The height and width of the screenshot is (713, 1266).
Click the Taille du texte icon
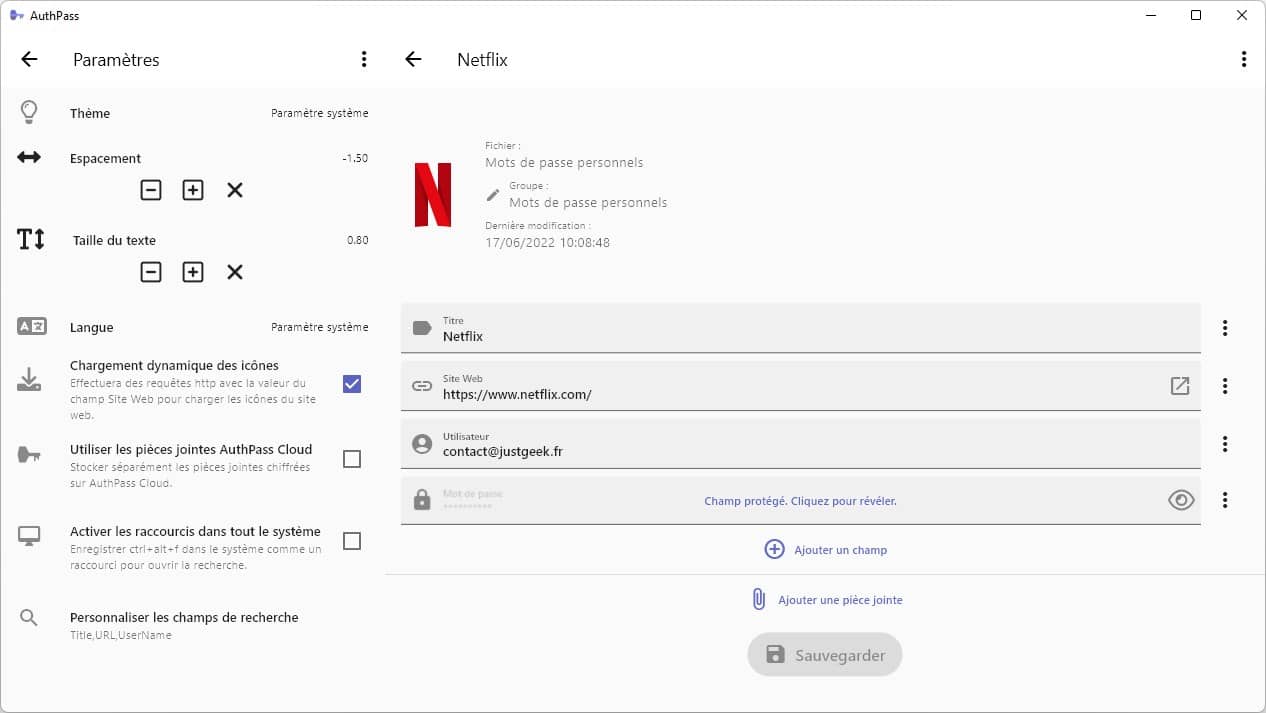click(x=31, y=239)
